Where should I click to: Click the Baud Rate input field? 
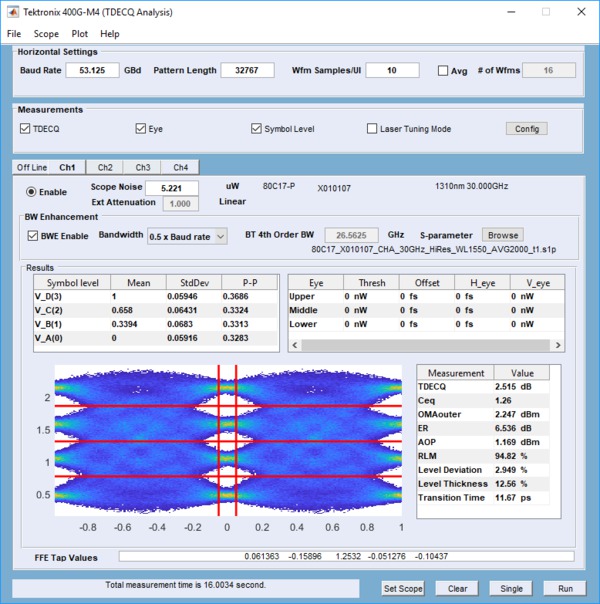[92, 71]
